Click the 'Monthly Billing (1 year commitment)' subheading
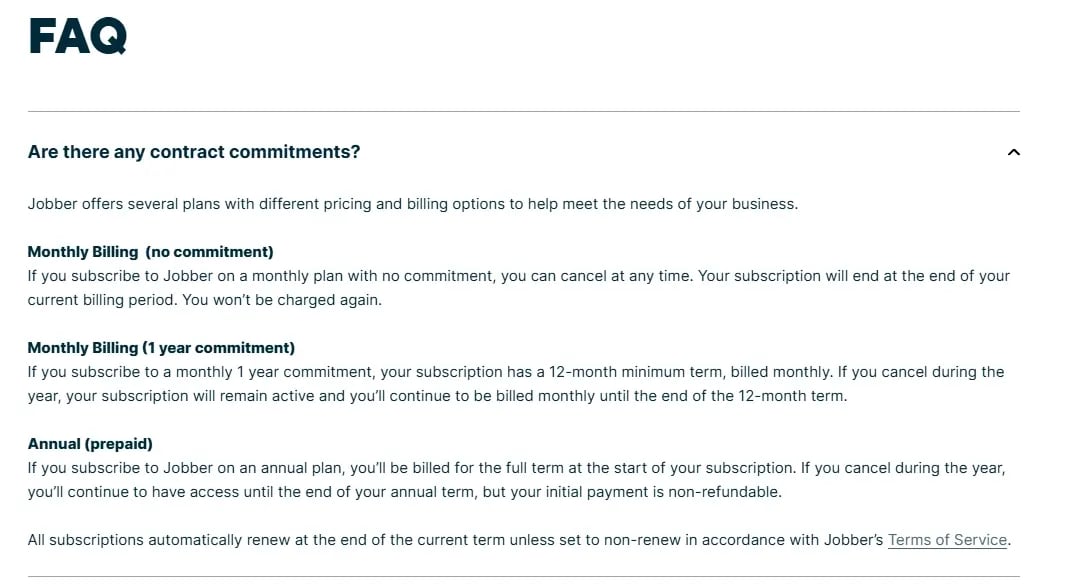1071x586 pixels. (160, 347)
